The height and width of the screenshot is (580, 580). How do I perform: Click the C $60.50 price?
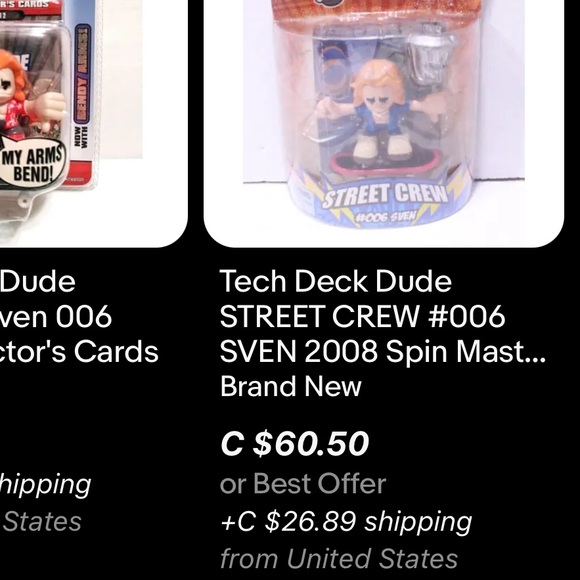click(294, 444)
